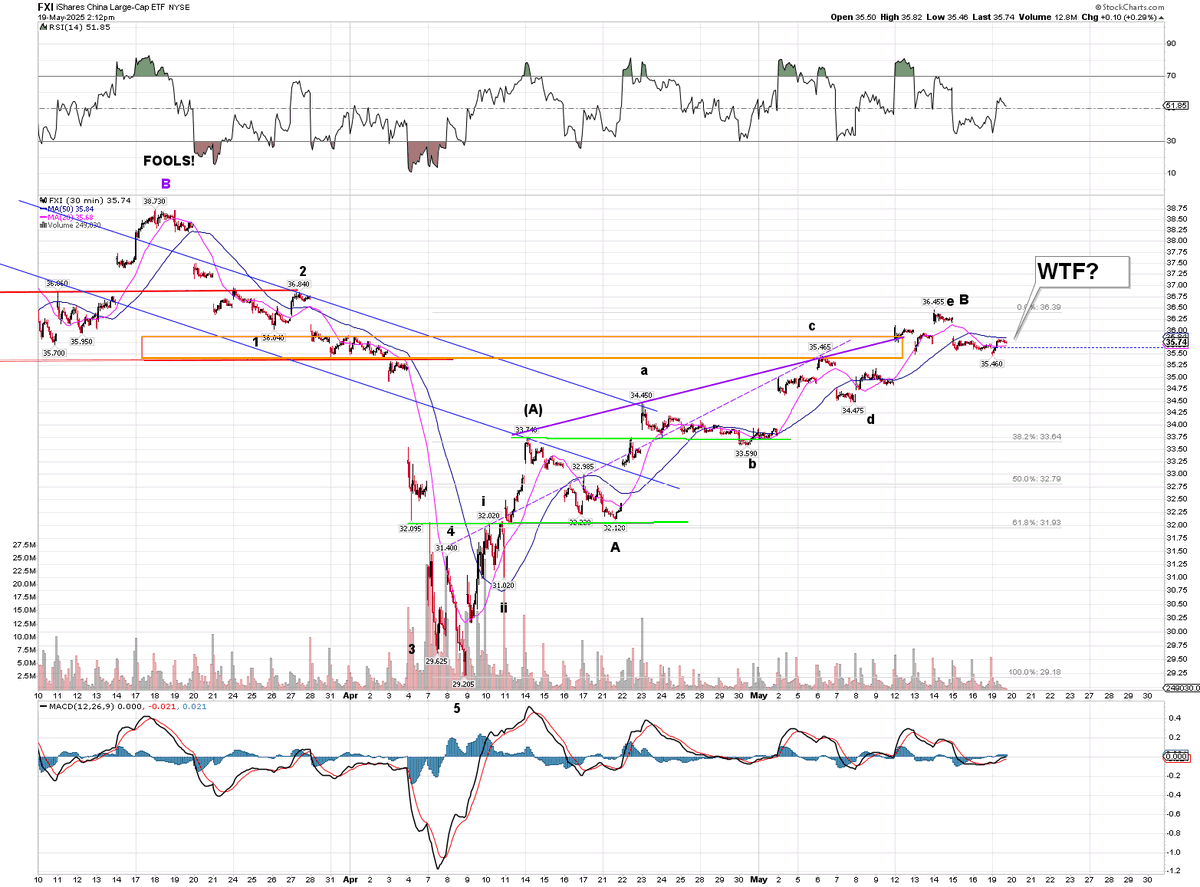Click the "36.840" price label
Screen dimensions: 1200x887
tap(298, 284)
